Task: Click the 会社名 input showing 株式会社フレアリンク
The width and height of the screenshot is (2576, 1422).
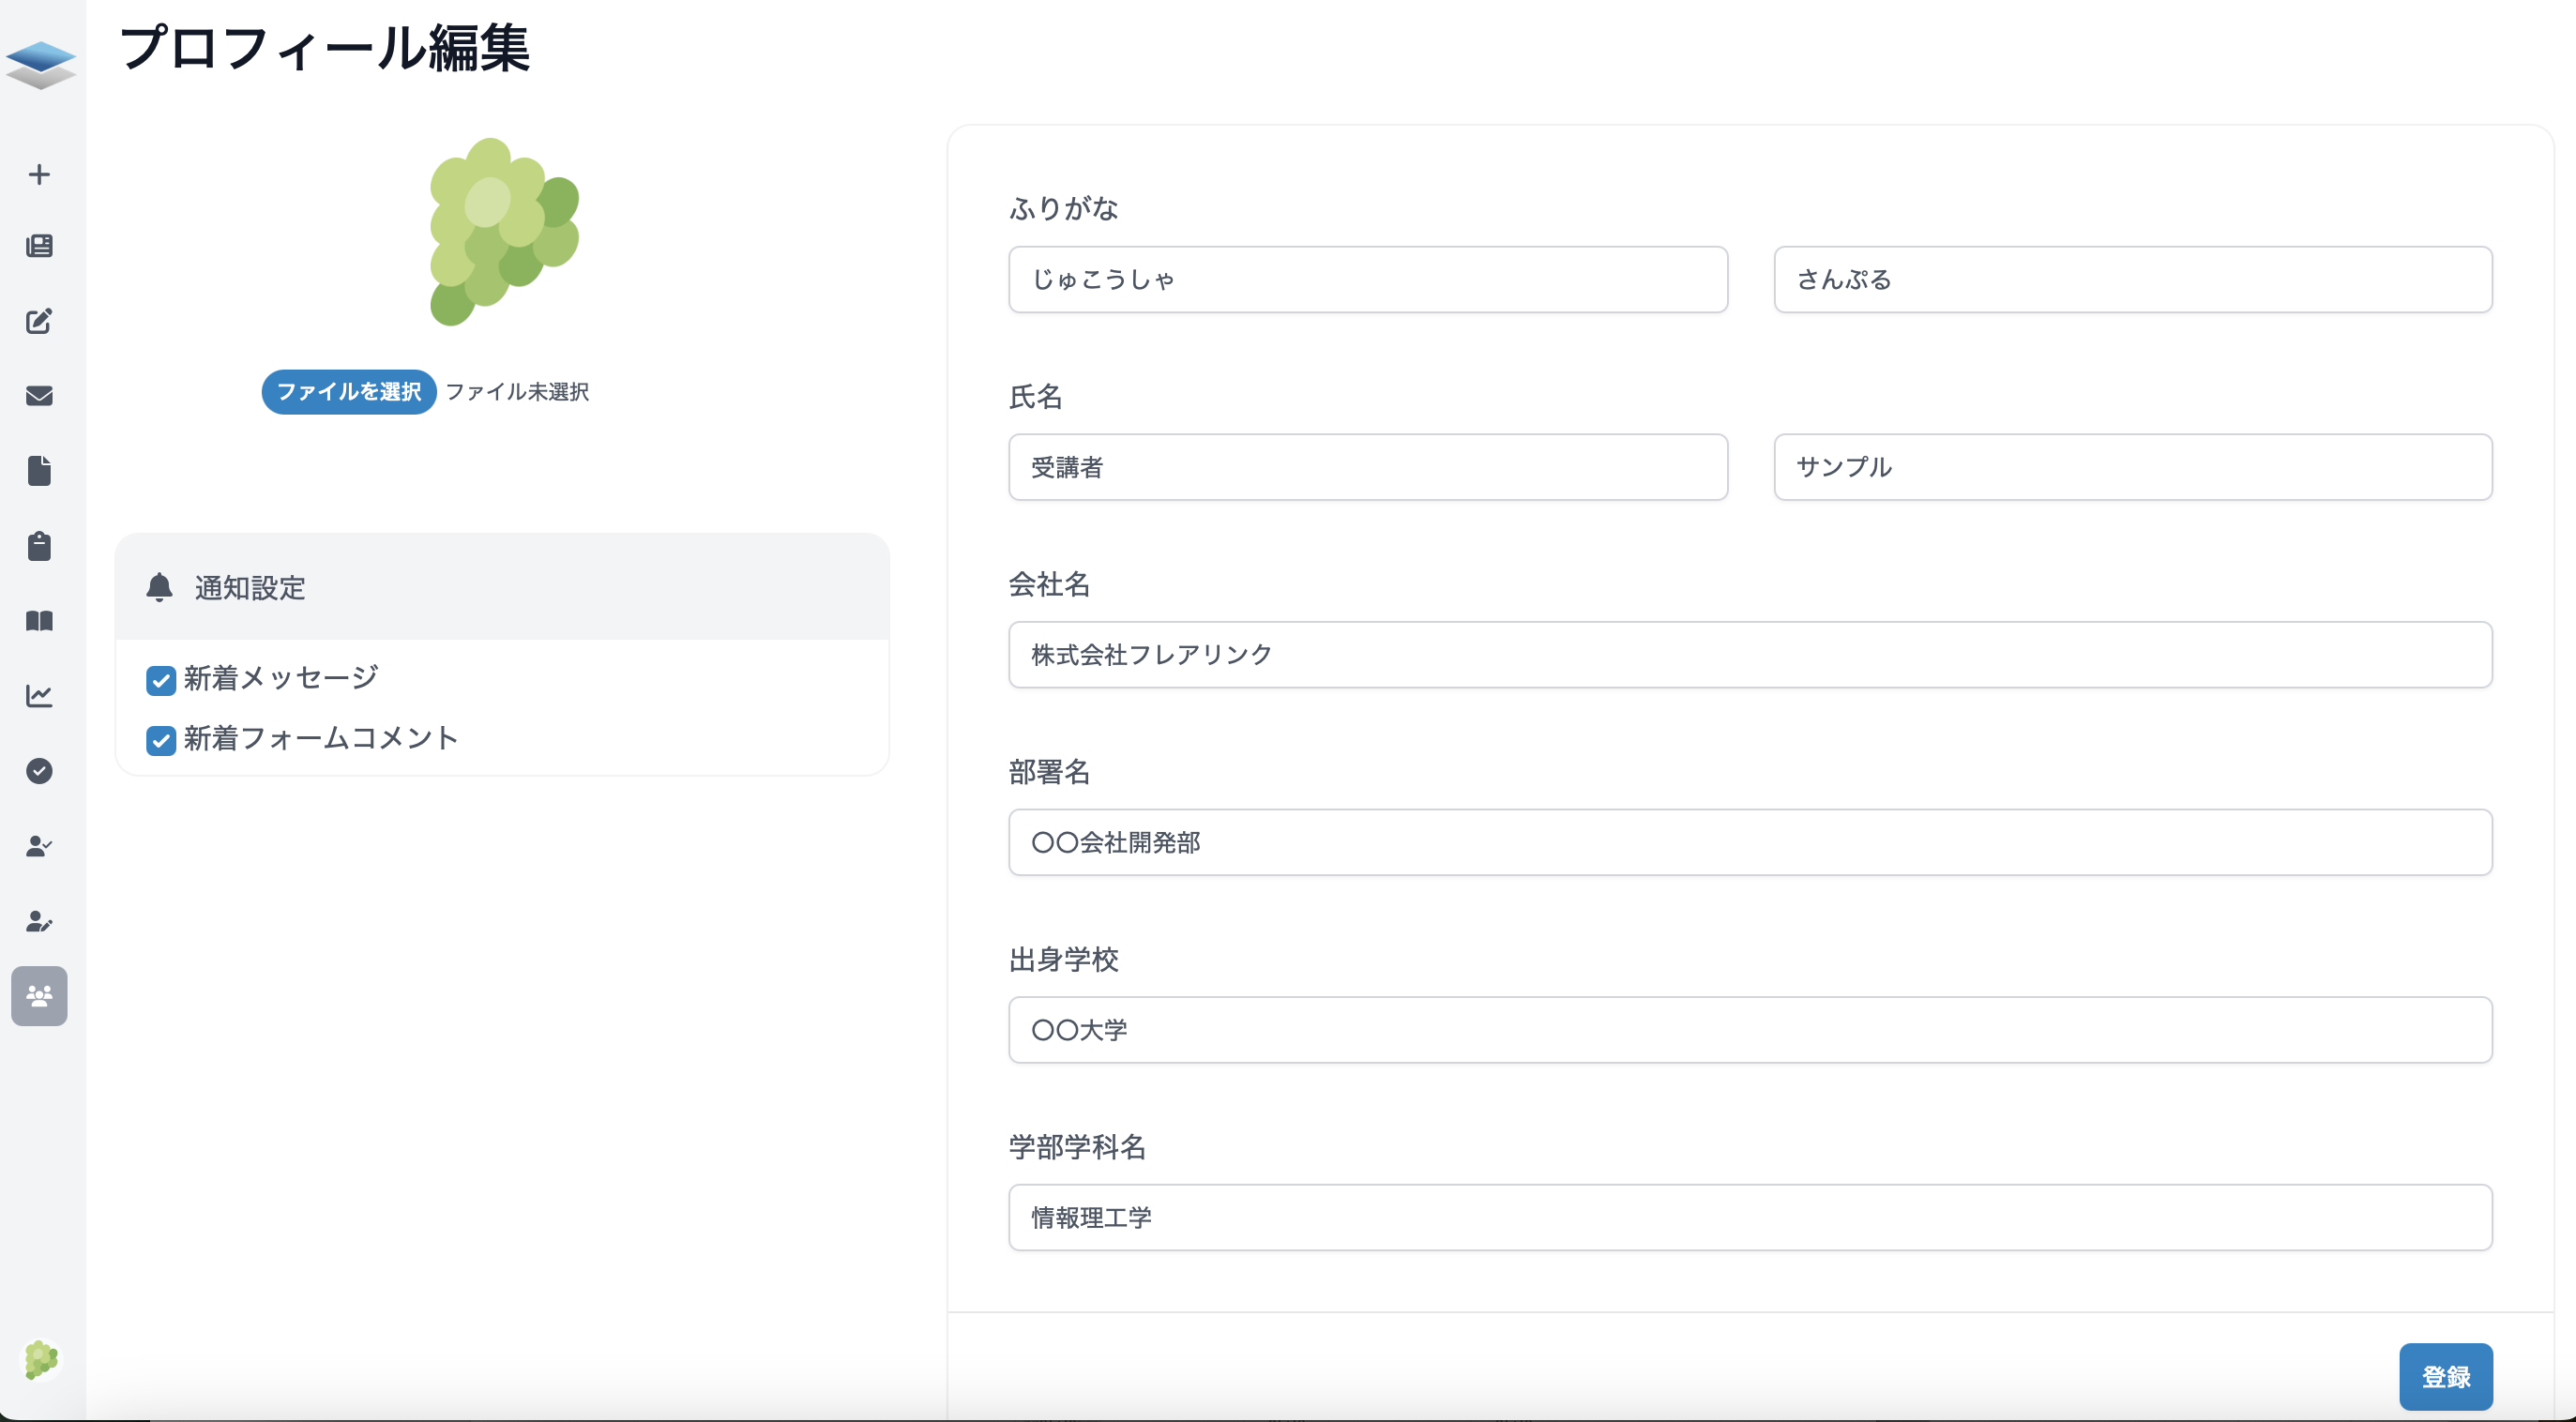Action: 1749,655
